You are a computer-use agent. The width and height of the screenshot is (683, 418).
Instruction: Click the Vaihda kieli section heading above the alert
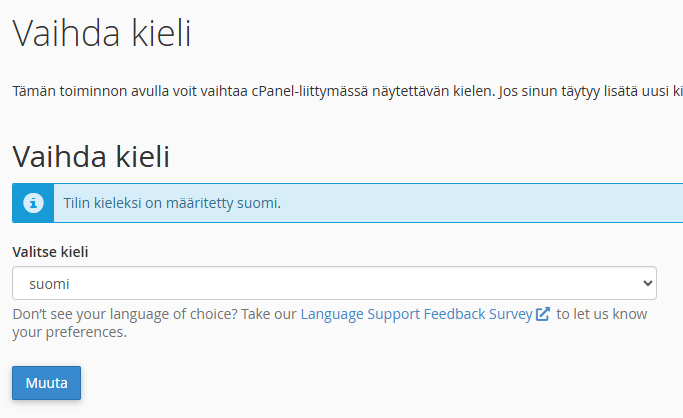91,156
